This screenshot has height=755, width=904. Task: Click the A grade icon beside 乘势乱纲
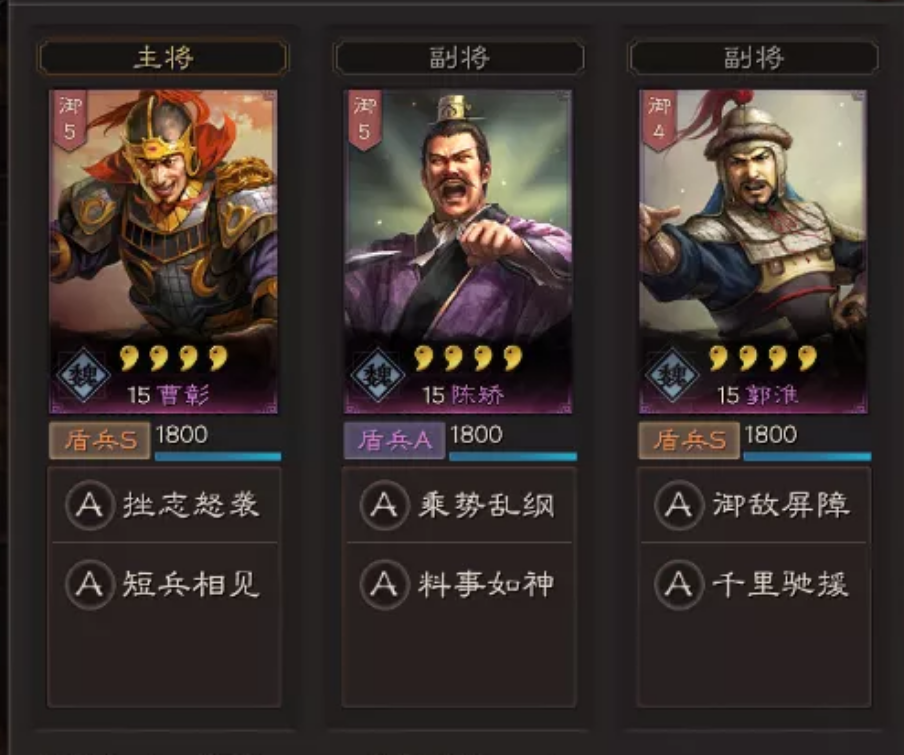tap(384, 505)
